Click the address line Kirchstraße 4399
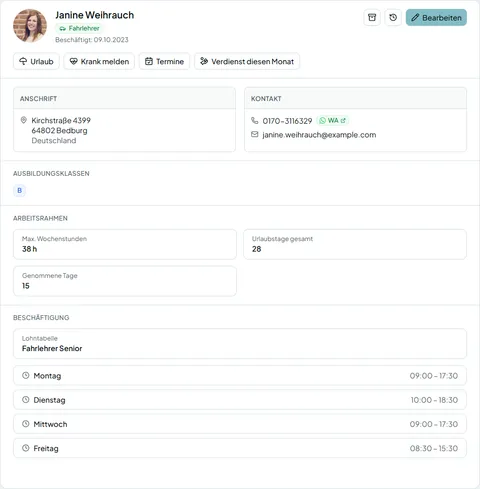The width and height of the screenshot is (480, 489). click(61, 120)
